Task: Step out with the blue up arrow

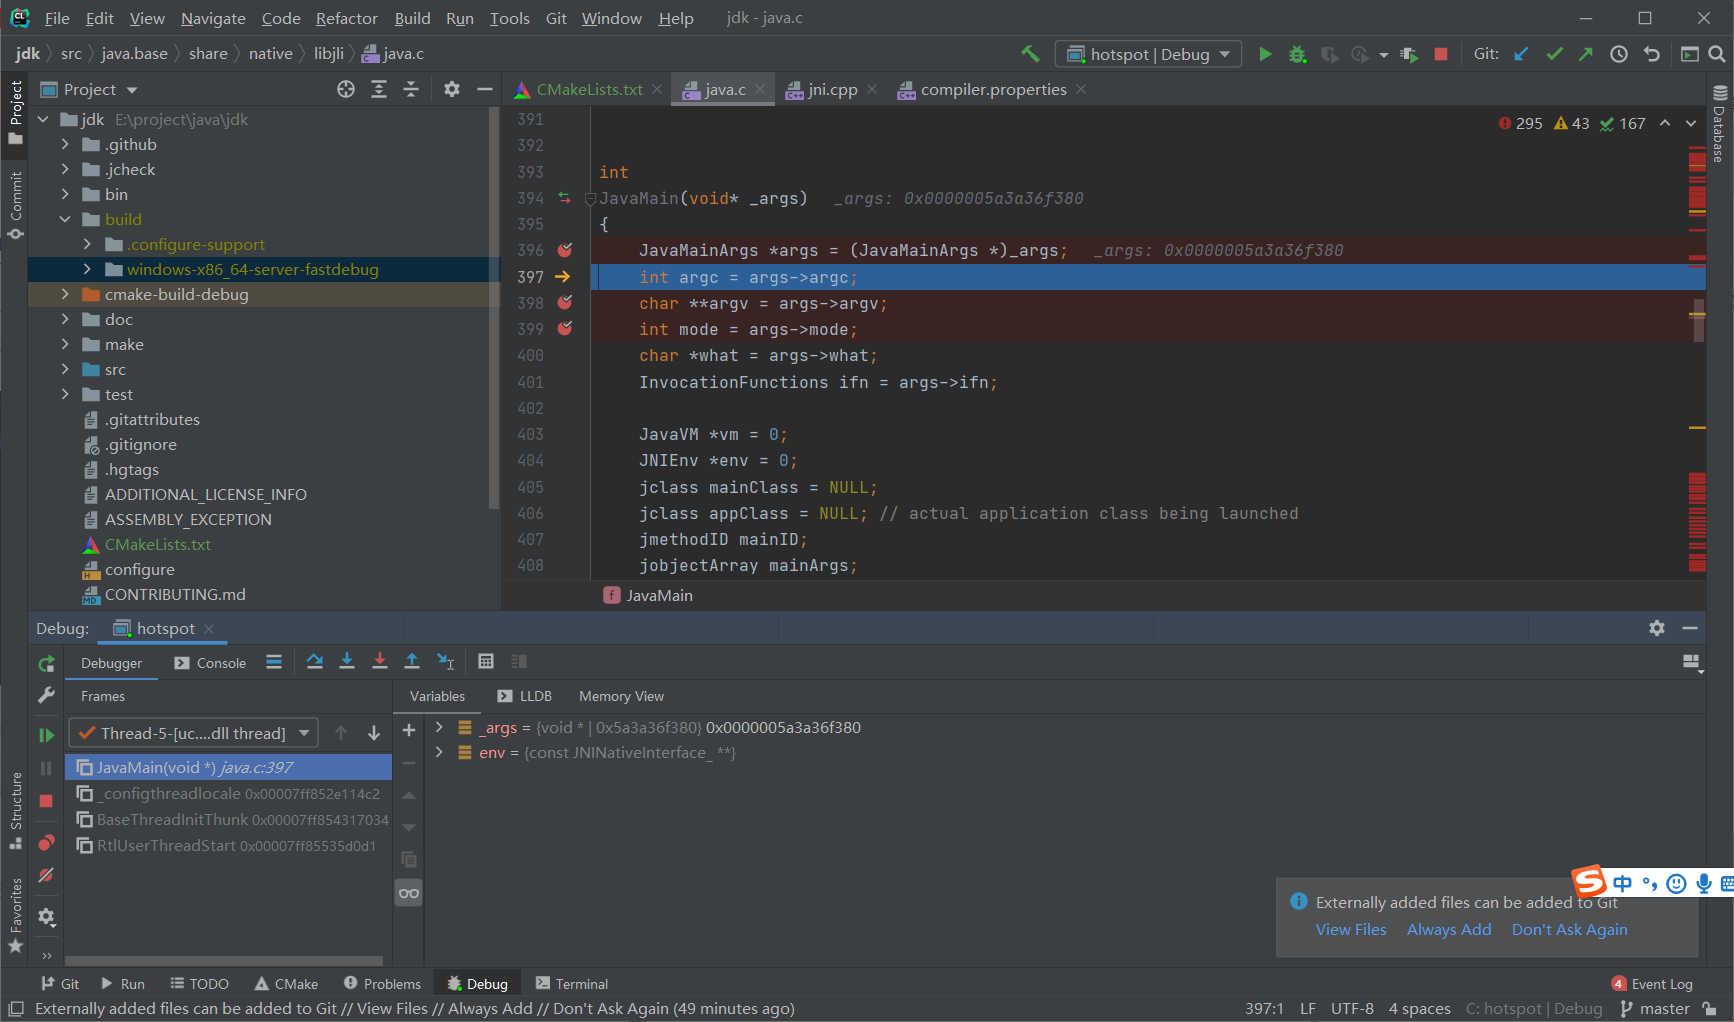Action: [412, 661]
